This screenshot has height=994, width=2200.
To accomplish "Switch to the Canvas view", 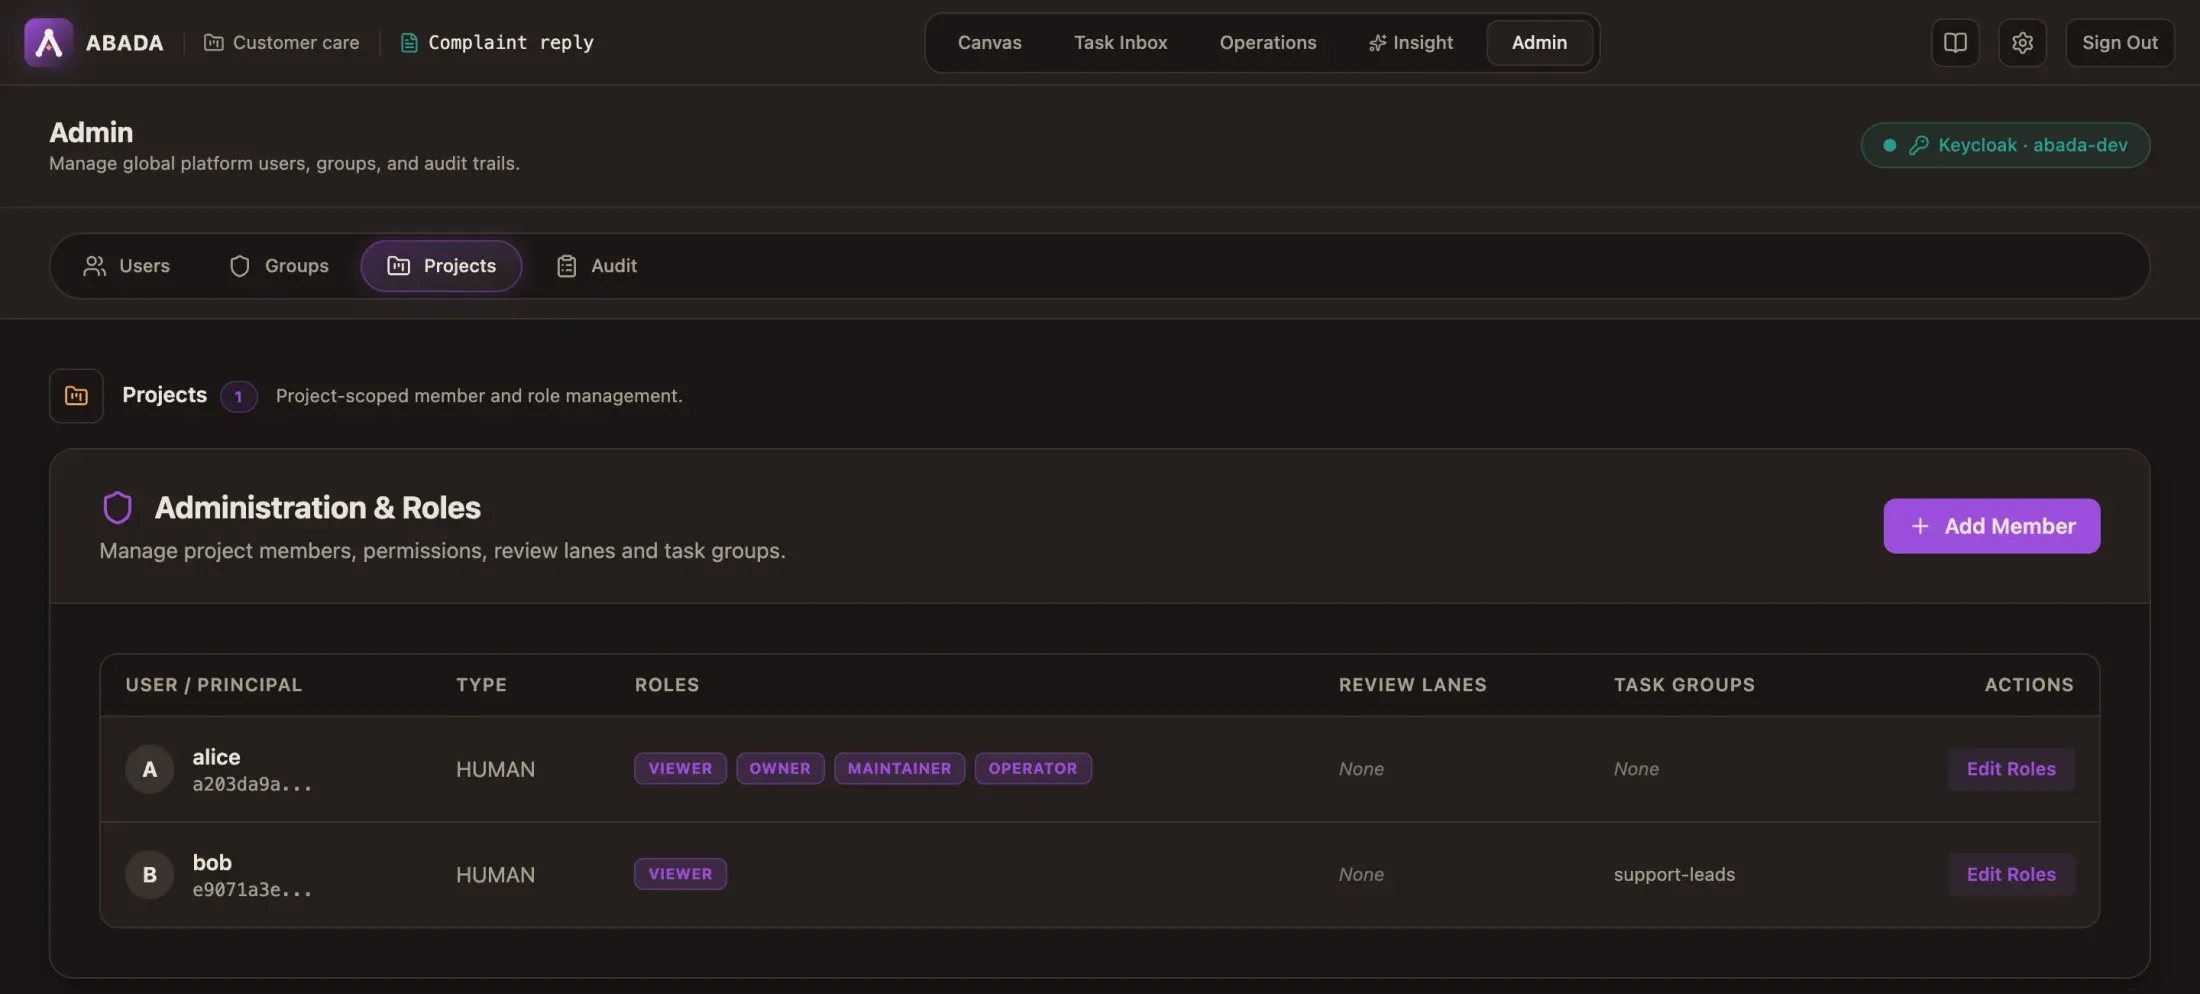I will pos(989,42).
